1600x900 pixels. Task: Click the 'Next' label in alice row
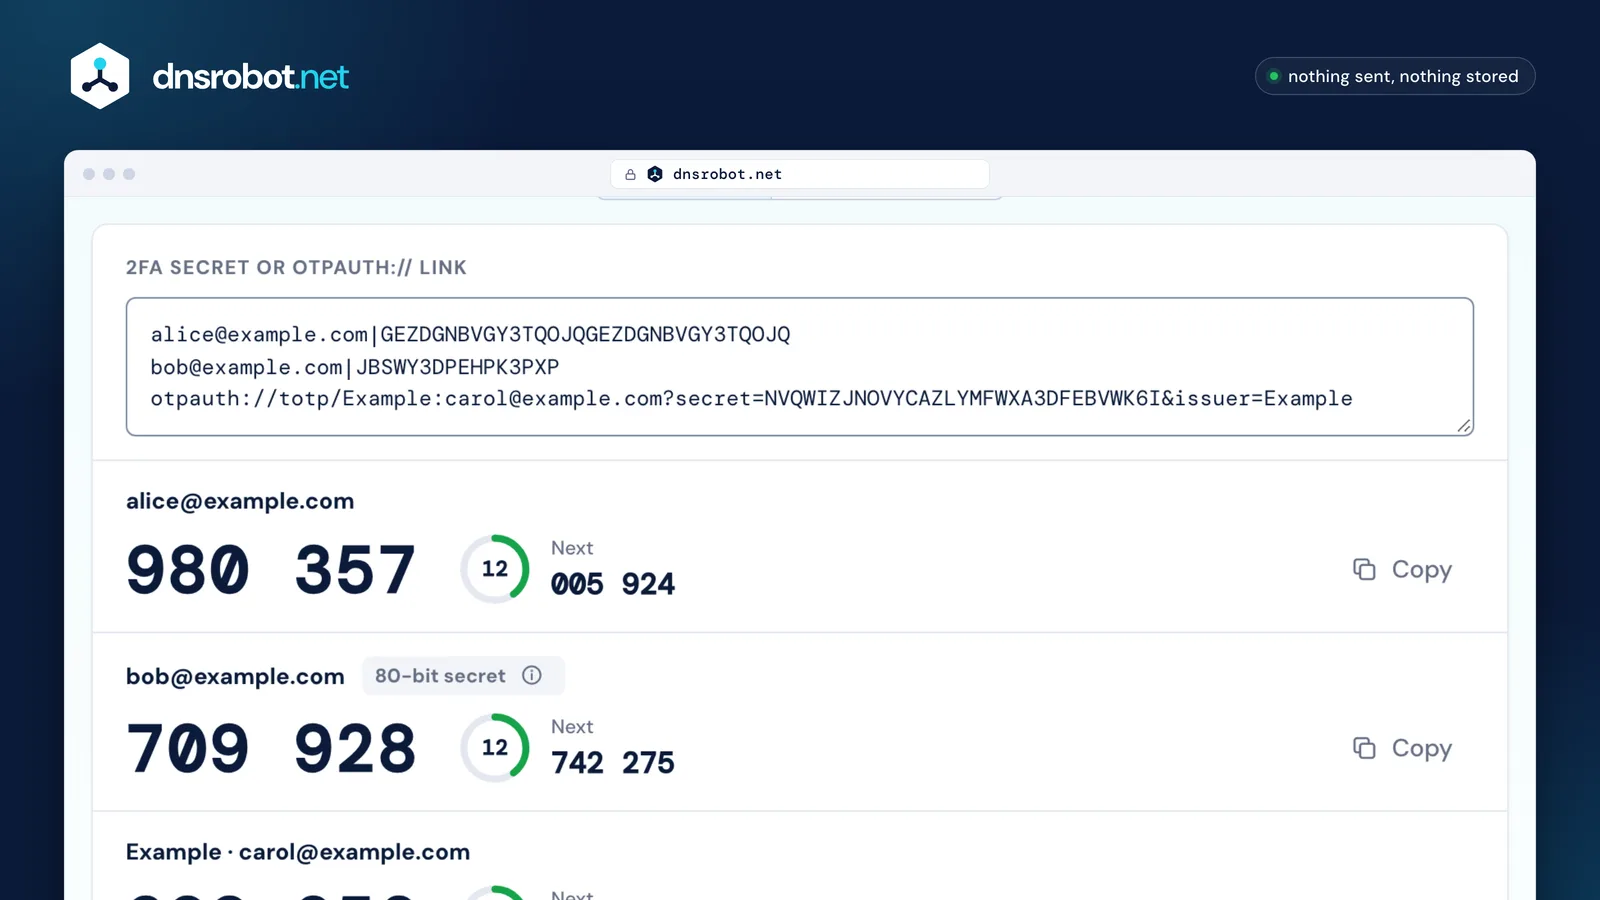pyautogui.click(x=572, y=548)
